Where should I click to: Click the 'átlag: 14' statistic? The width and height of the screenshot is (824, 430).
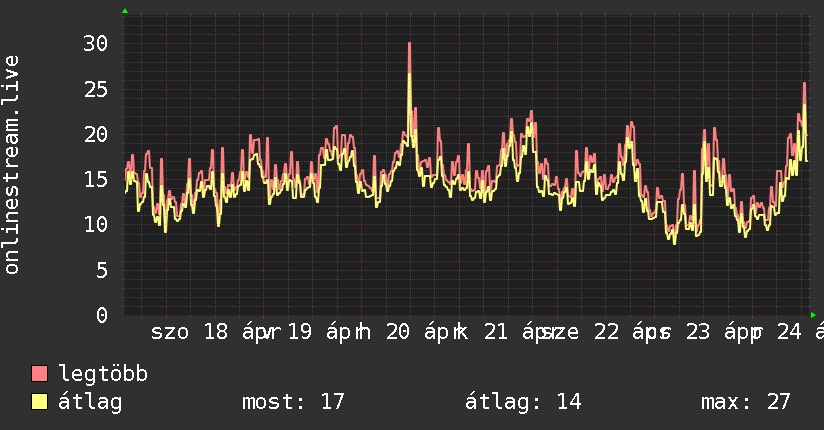[x=523, y=402]
